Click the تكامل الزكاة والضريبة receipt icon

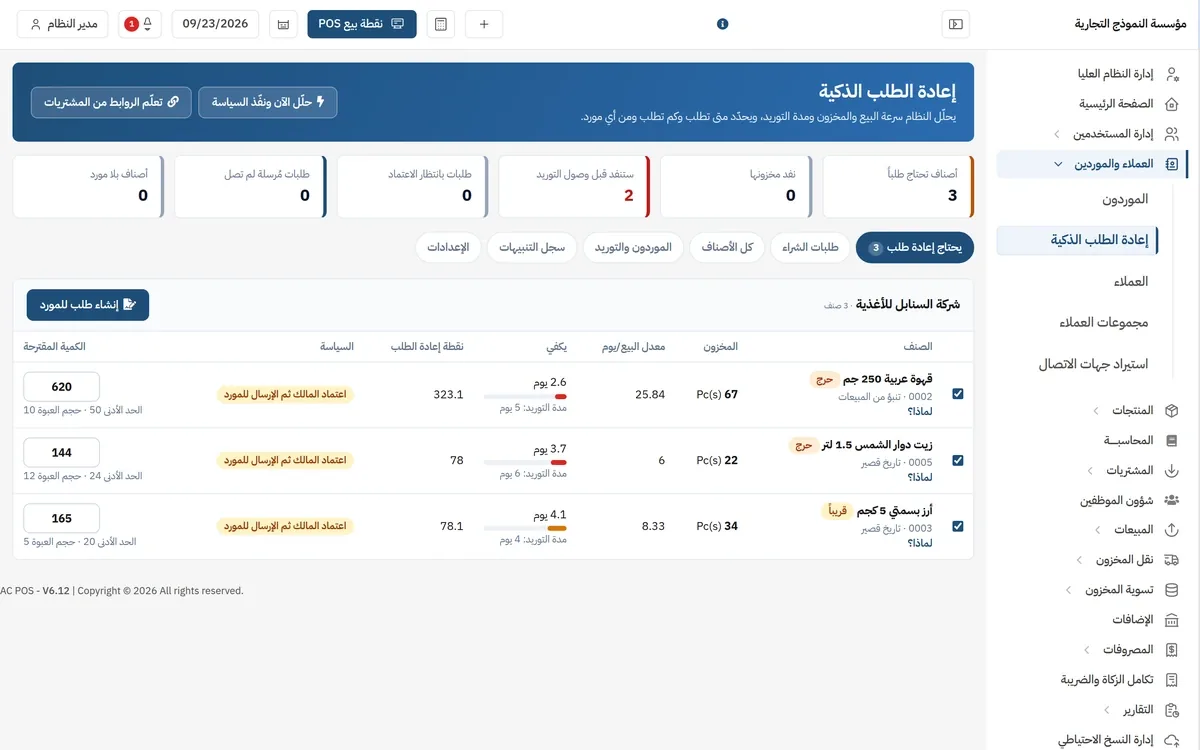[1172, 680]
